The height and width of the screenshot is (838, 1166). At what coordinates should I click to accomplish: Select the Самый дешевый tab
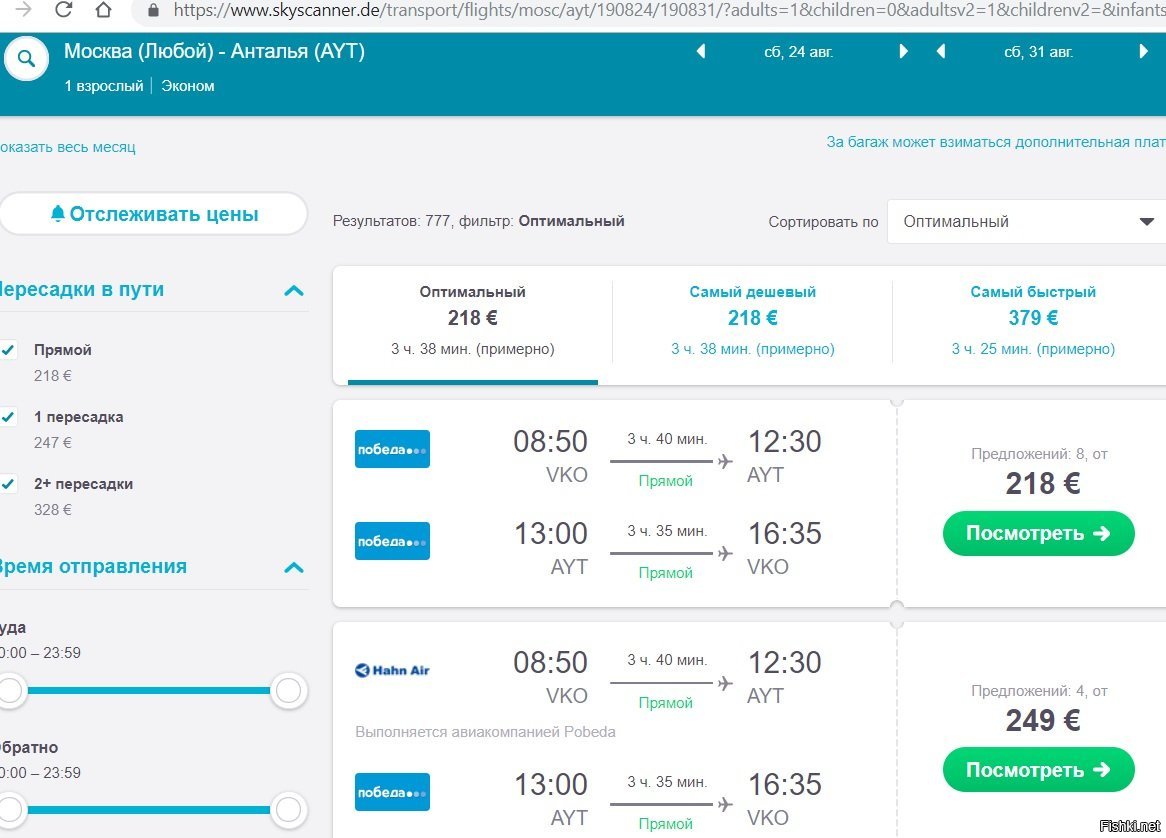point(752,320)
